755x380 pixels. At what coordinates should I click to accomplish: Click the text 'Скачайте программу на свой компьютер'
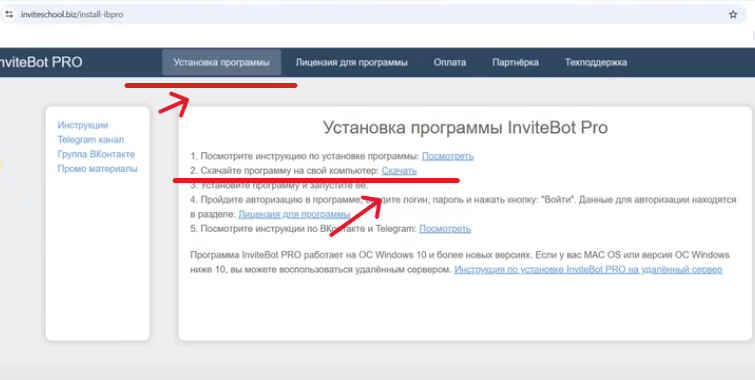point(290,170)
